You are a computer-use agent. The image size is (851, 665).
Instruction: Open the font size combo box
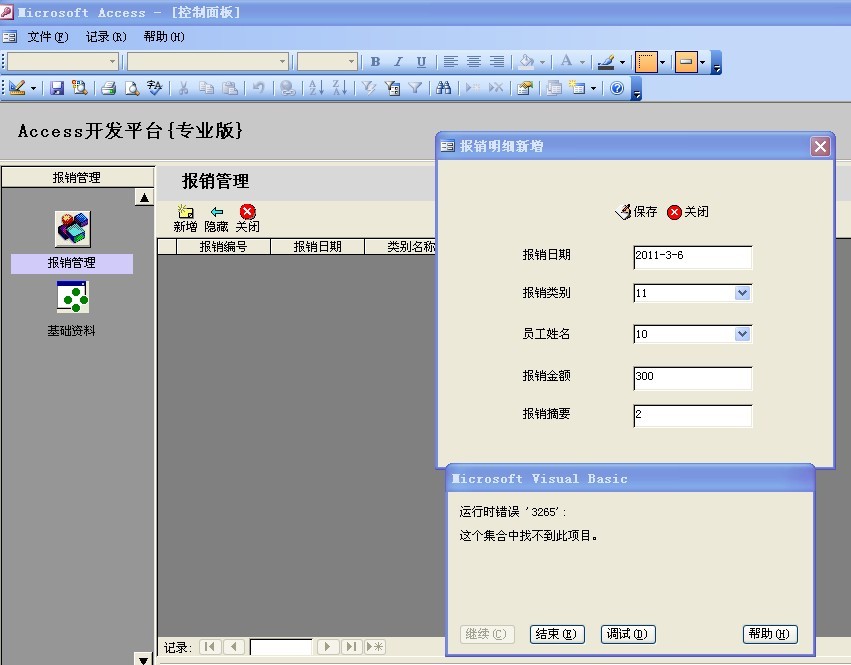[327, 62]
